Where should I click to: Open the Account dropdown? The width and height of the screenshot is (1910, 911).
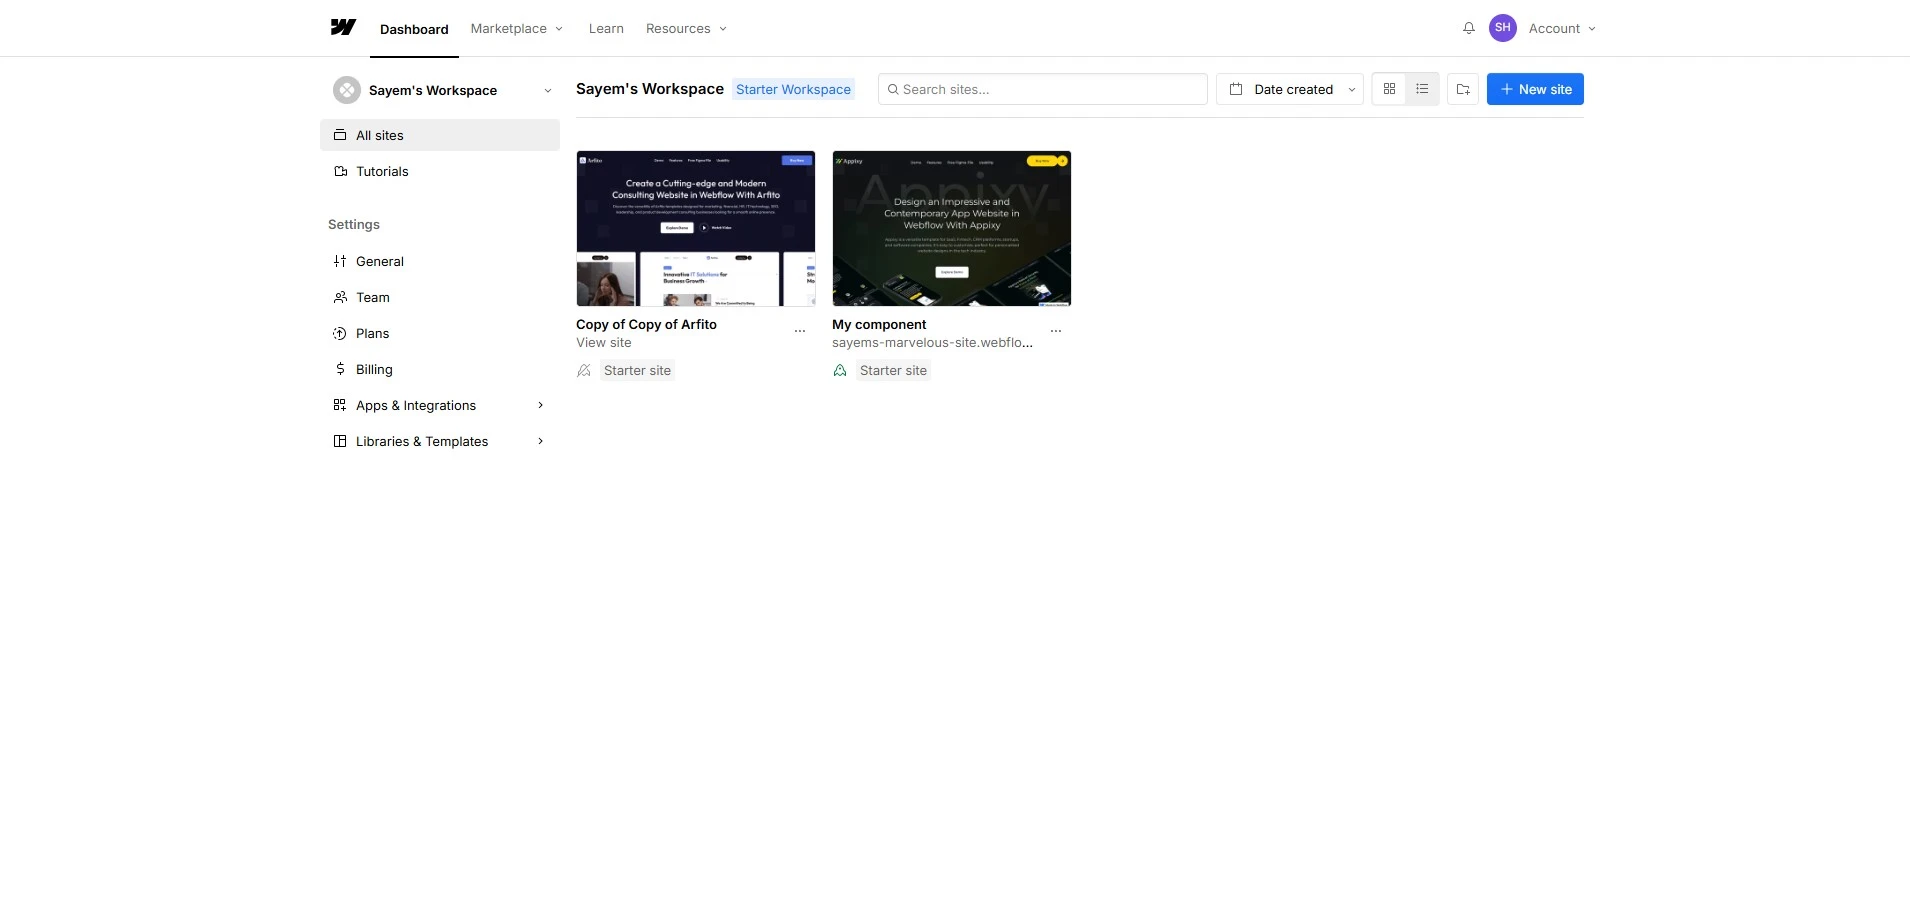[1562, 29]
